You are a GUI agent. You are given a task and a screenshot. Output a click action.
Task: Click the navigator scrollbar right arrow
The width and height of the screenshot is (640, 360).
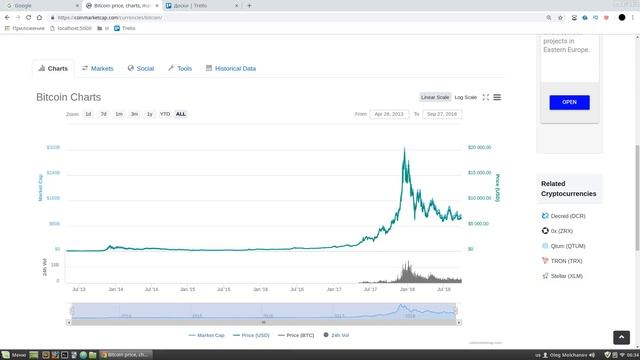coord(459,322)
